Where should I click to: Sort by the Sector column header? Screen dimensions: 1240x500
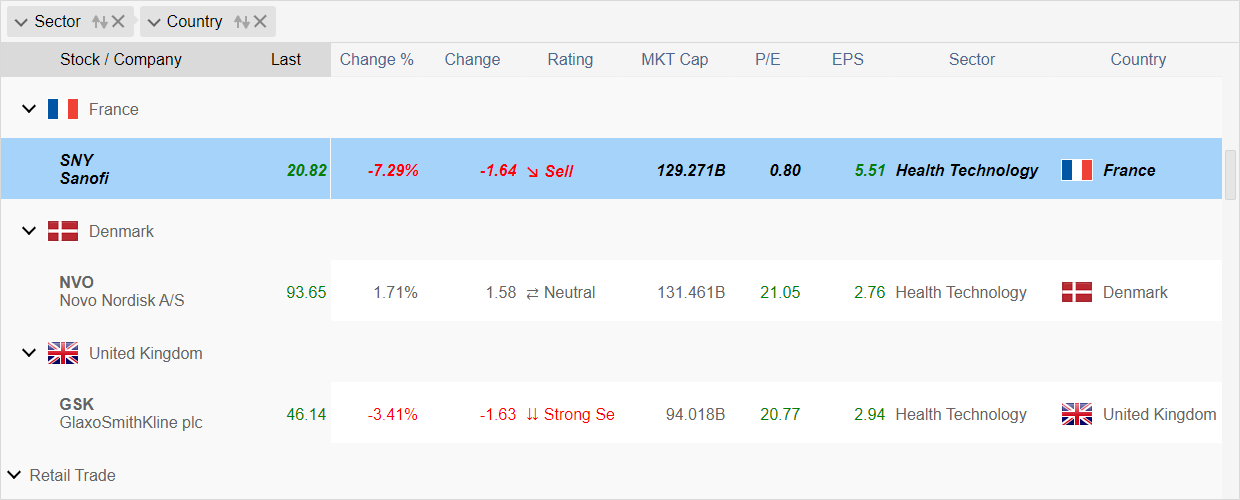click(972, 59)
